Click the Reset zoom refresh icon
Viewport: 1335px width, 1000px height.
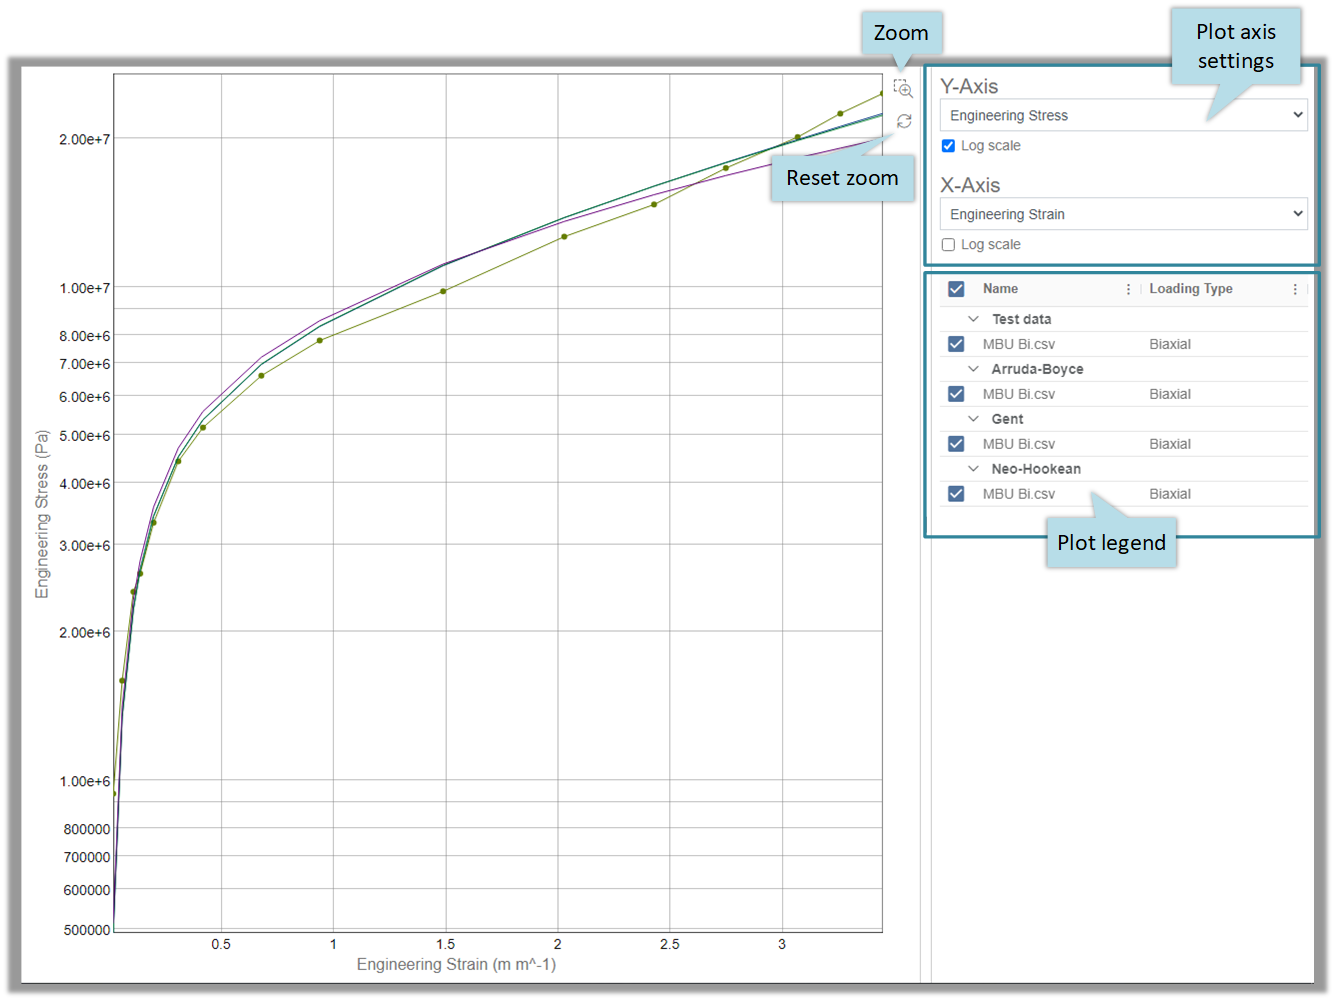pos(904,121)
